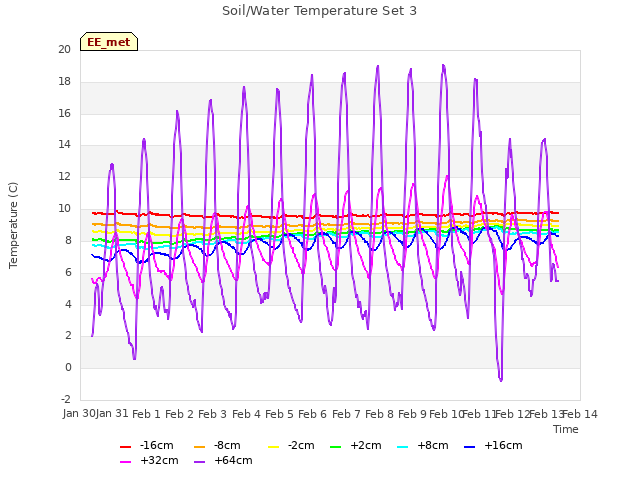Click the Feb 10 x-axis label

[445, 414]
